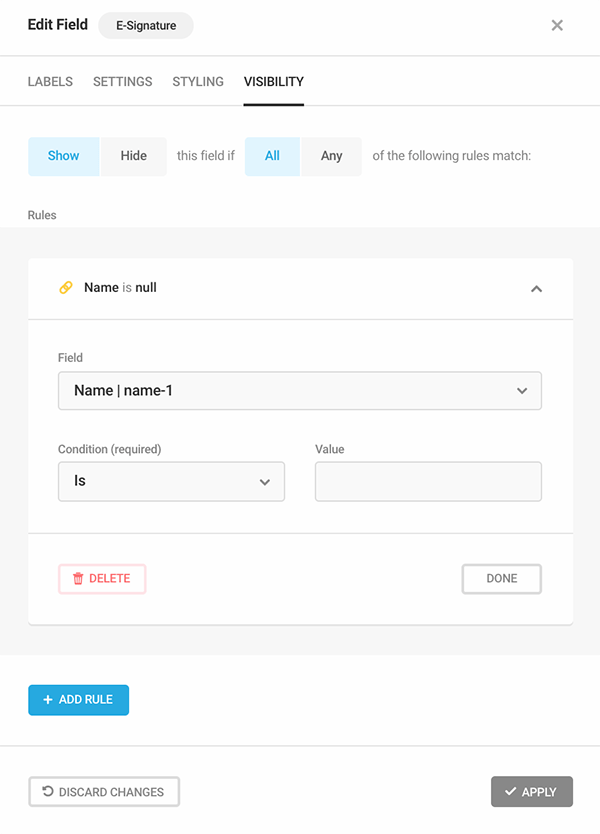The width and height of the screenshot is (600, 834).
Task: Switch visibility to Hide
Action: pyautogui.click(x=134, y=156)
